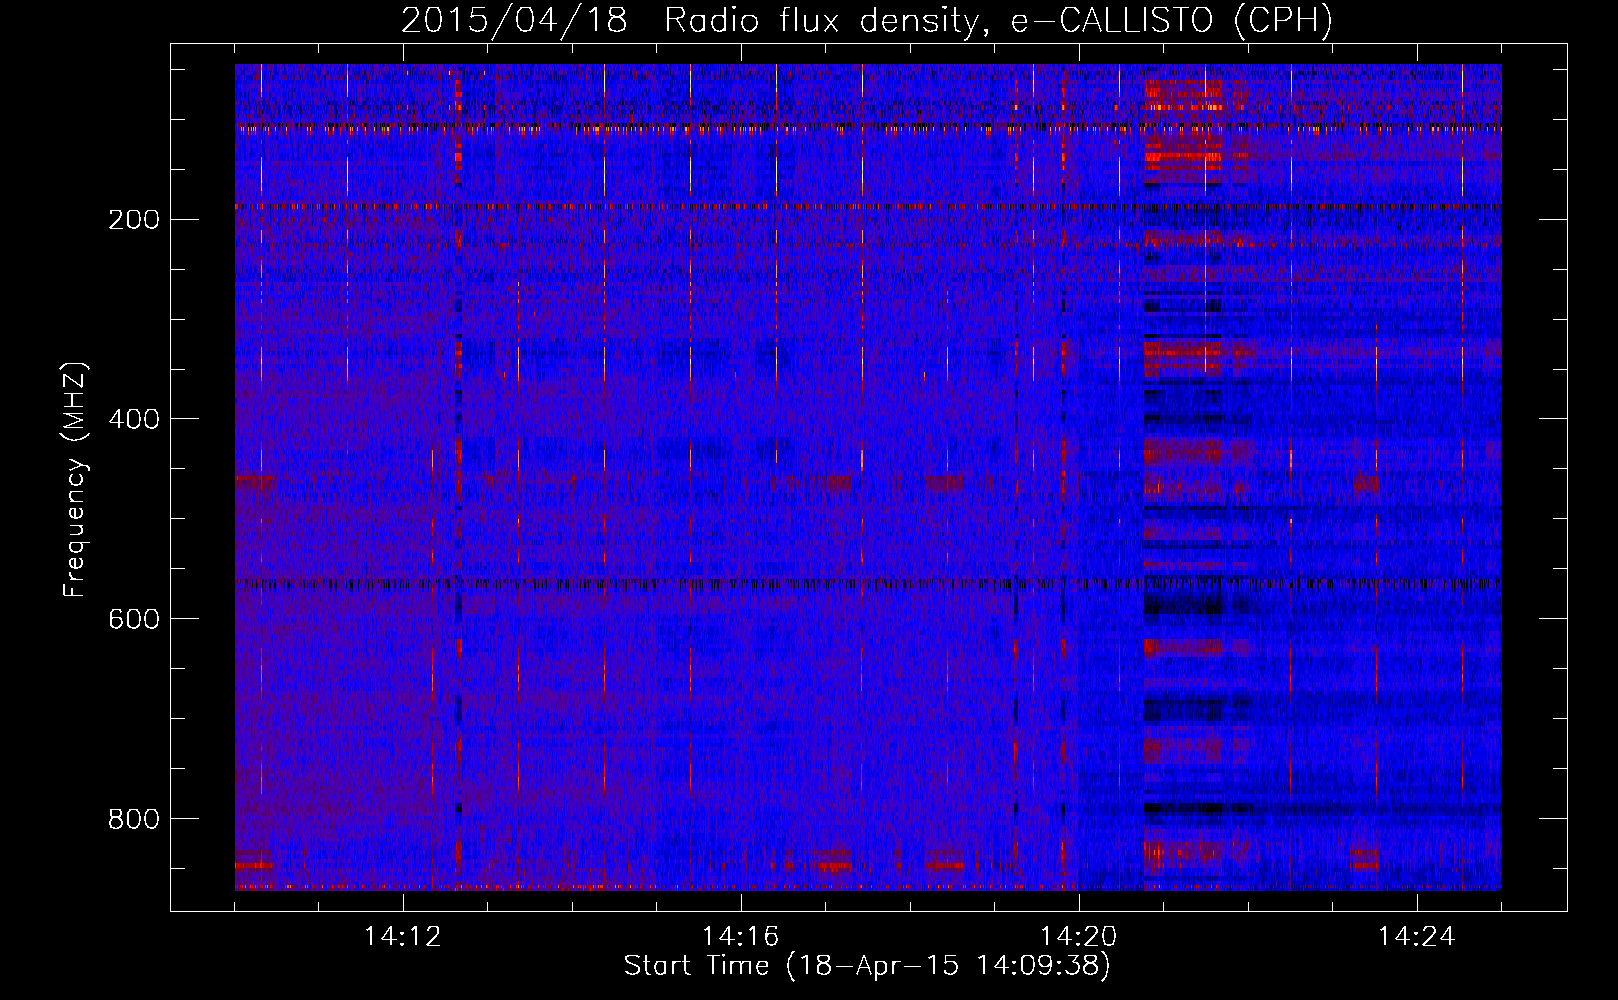1618x1000 pixels.
Task: Click the 14:20 time tick label
Action: point(1079,937)
